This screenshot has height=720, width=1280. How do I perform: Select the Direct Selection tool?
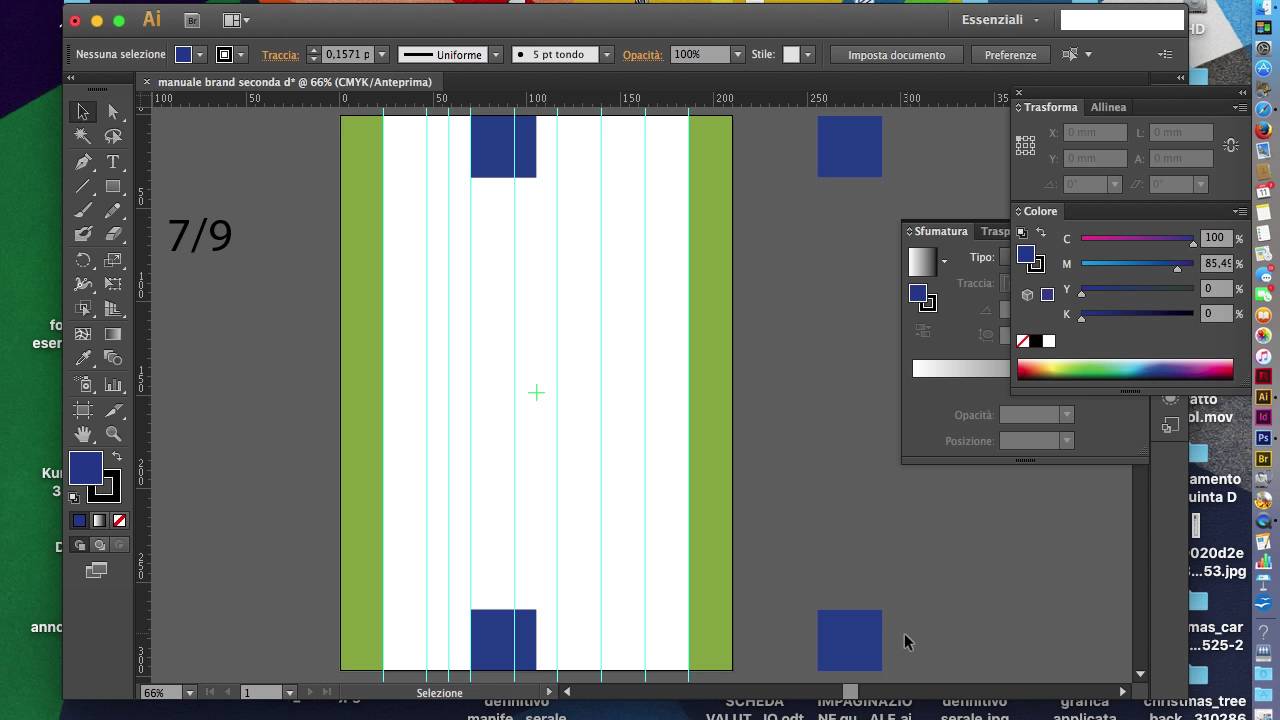[x=113, y=112]
